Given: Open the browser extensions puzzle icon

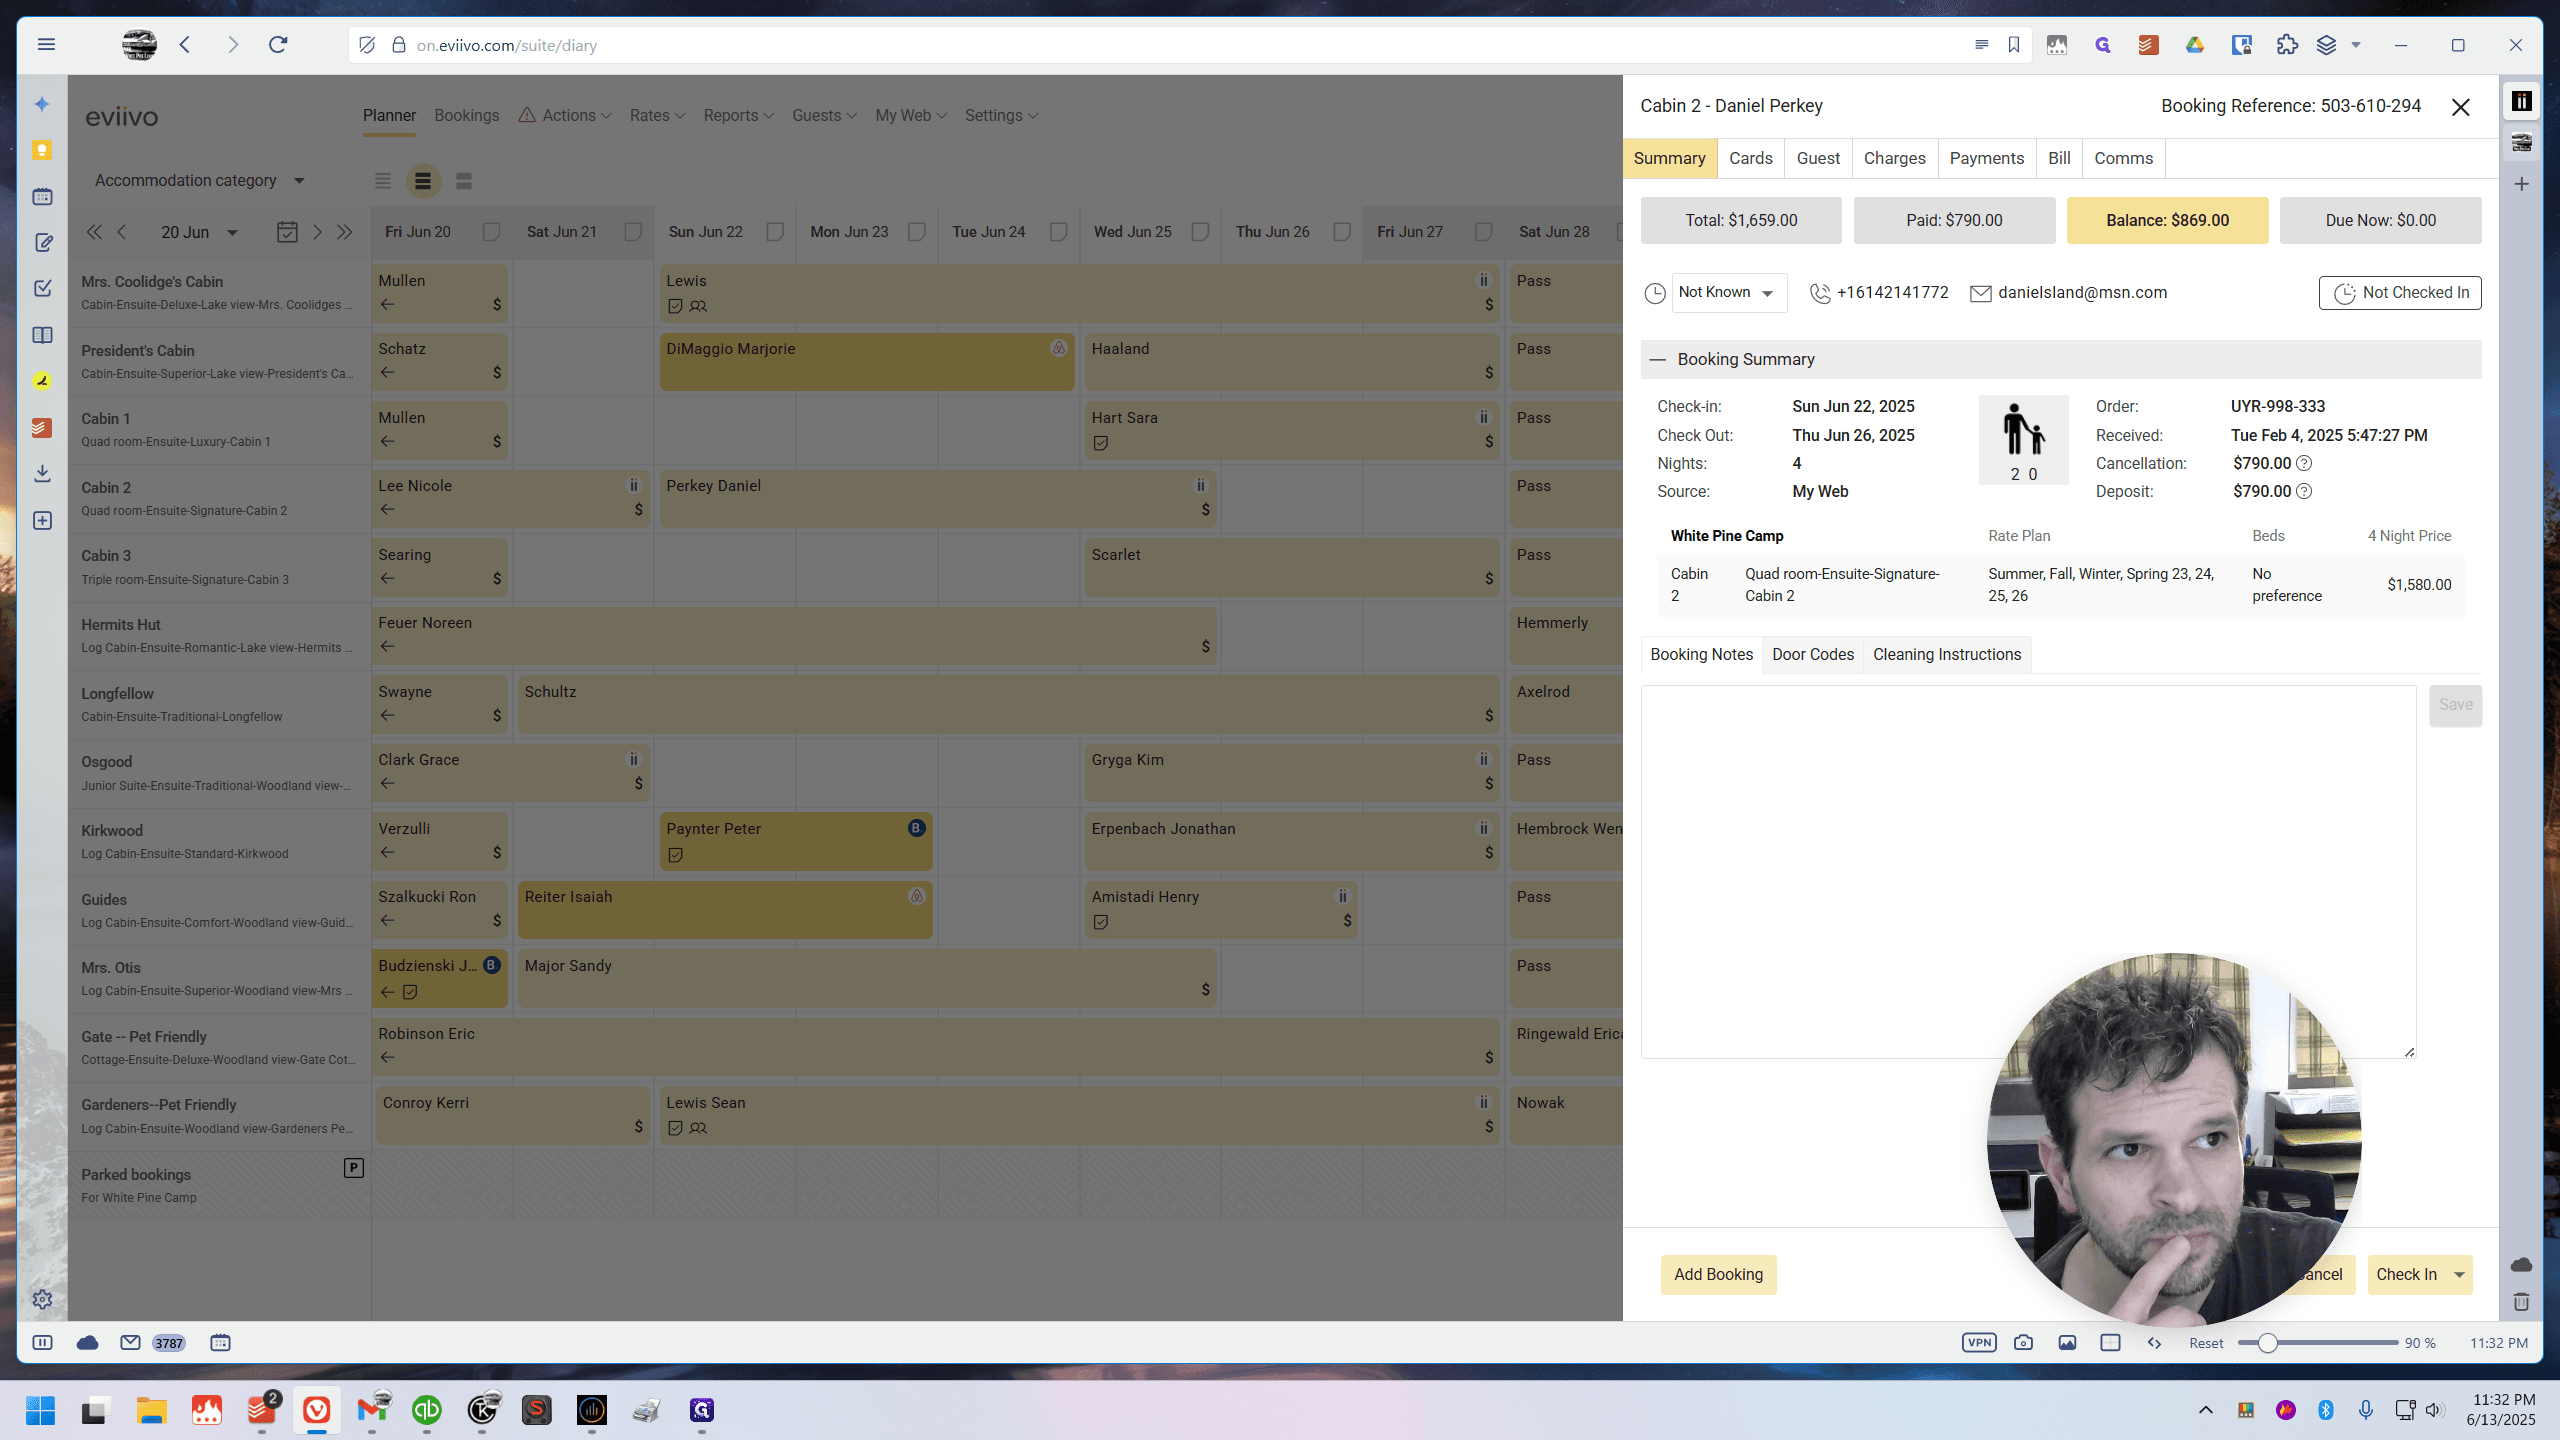Looking at the screenshot, I should pos(2287,45).
